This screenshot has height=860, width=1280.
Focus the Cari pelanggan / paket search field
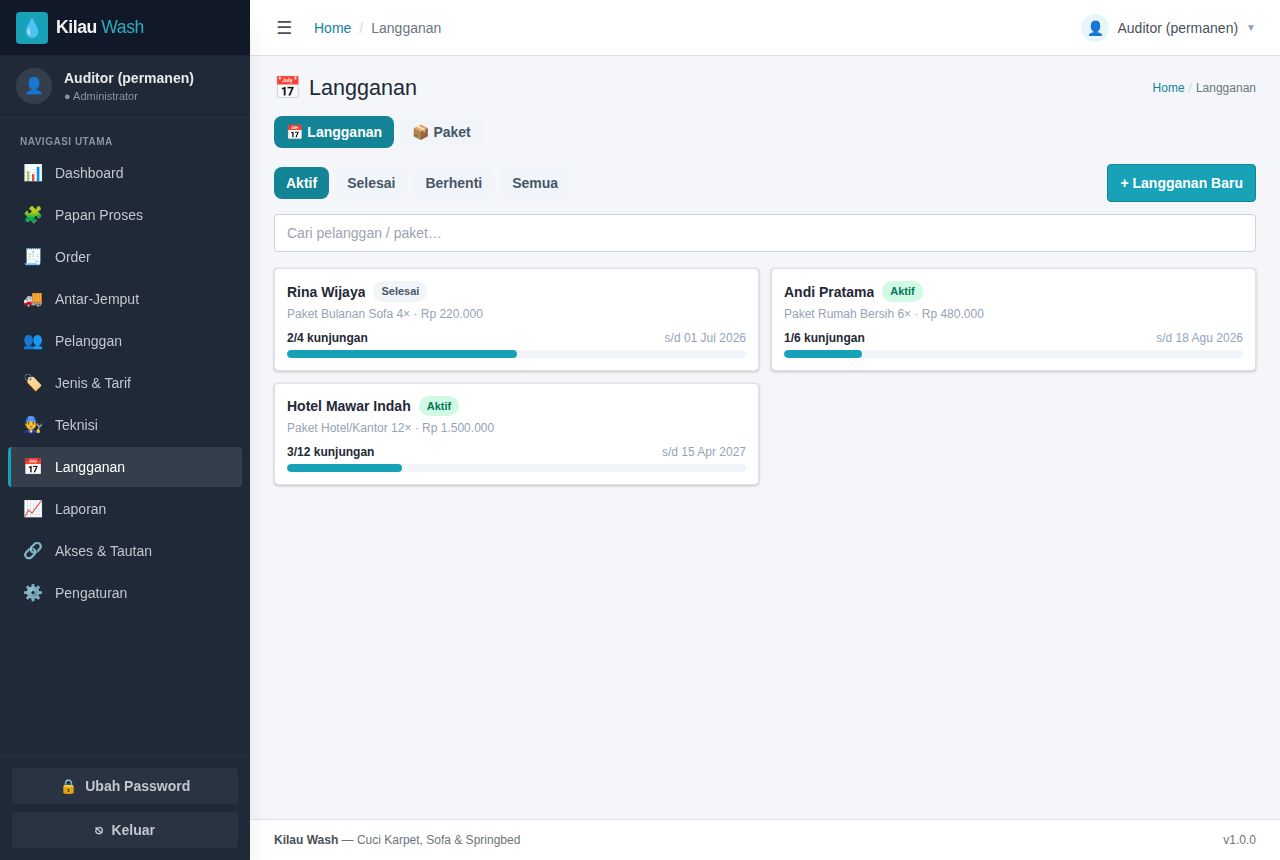765,233
